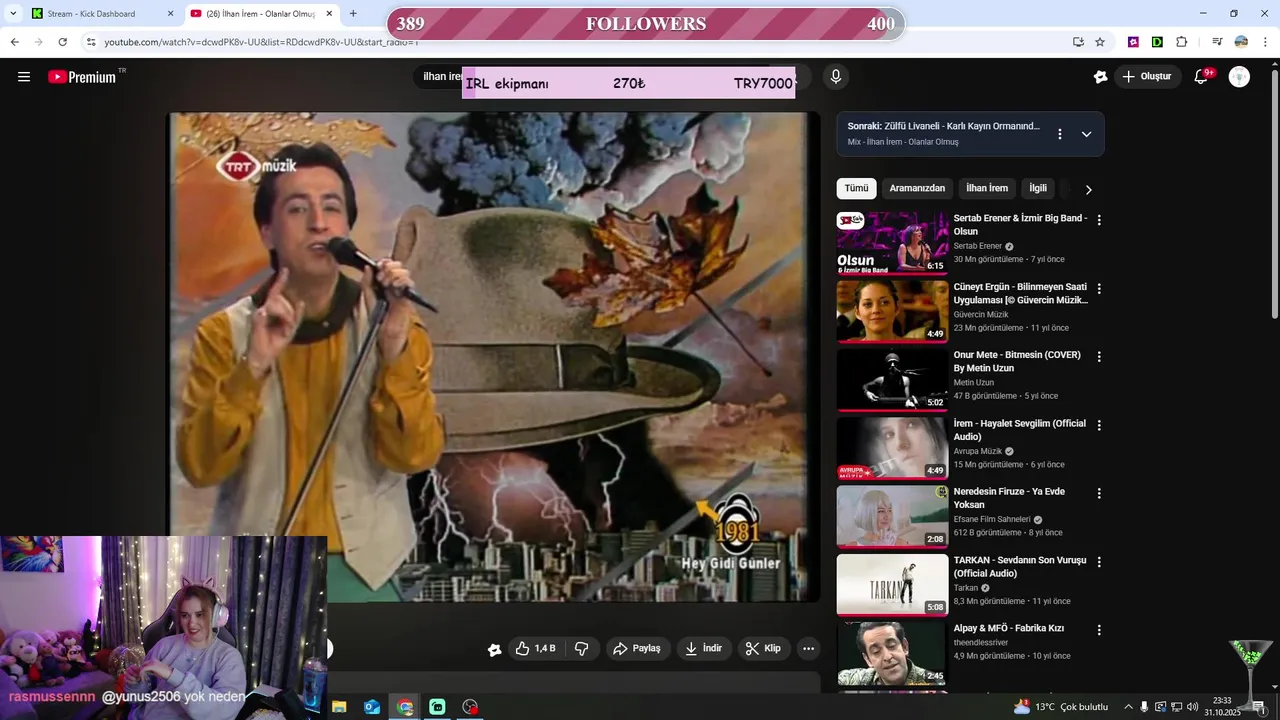Open Sertab Erener Olsun video thumbnail
1280x720 pixels.
[x=893, y=242]
